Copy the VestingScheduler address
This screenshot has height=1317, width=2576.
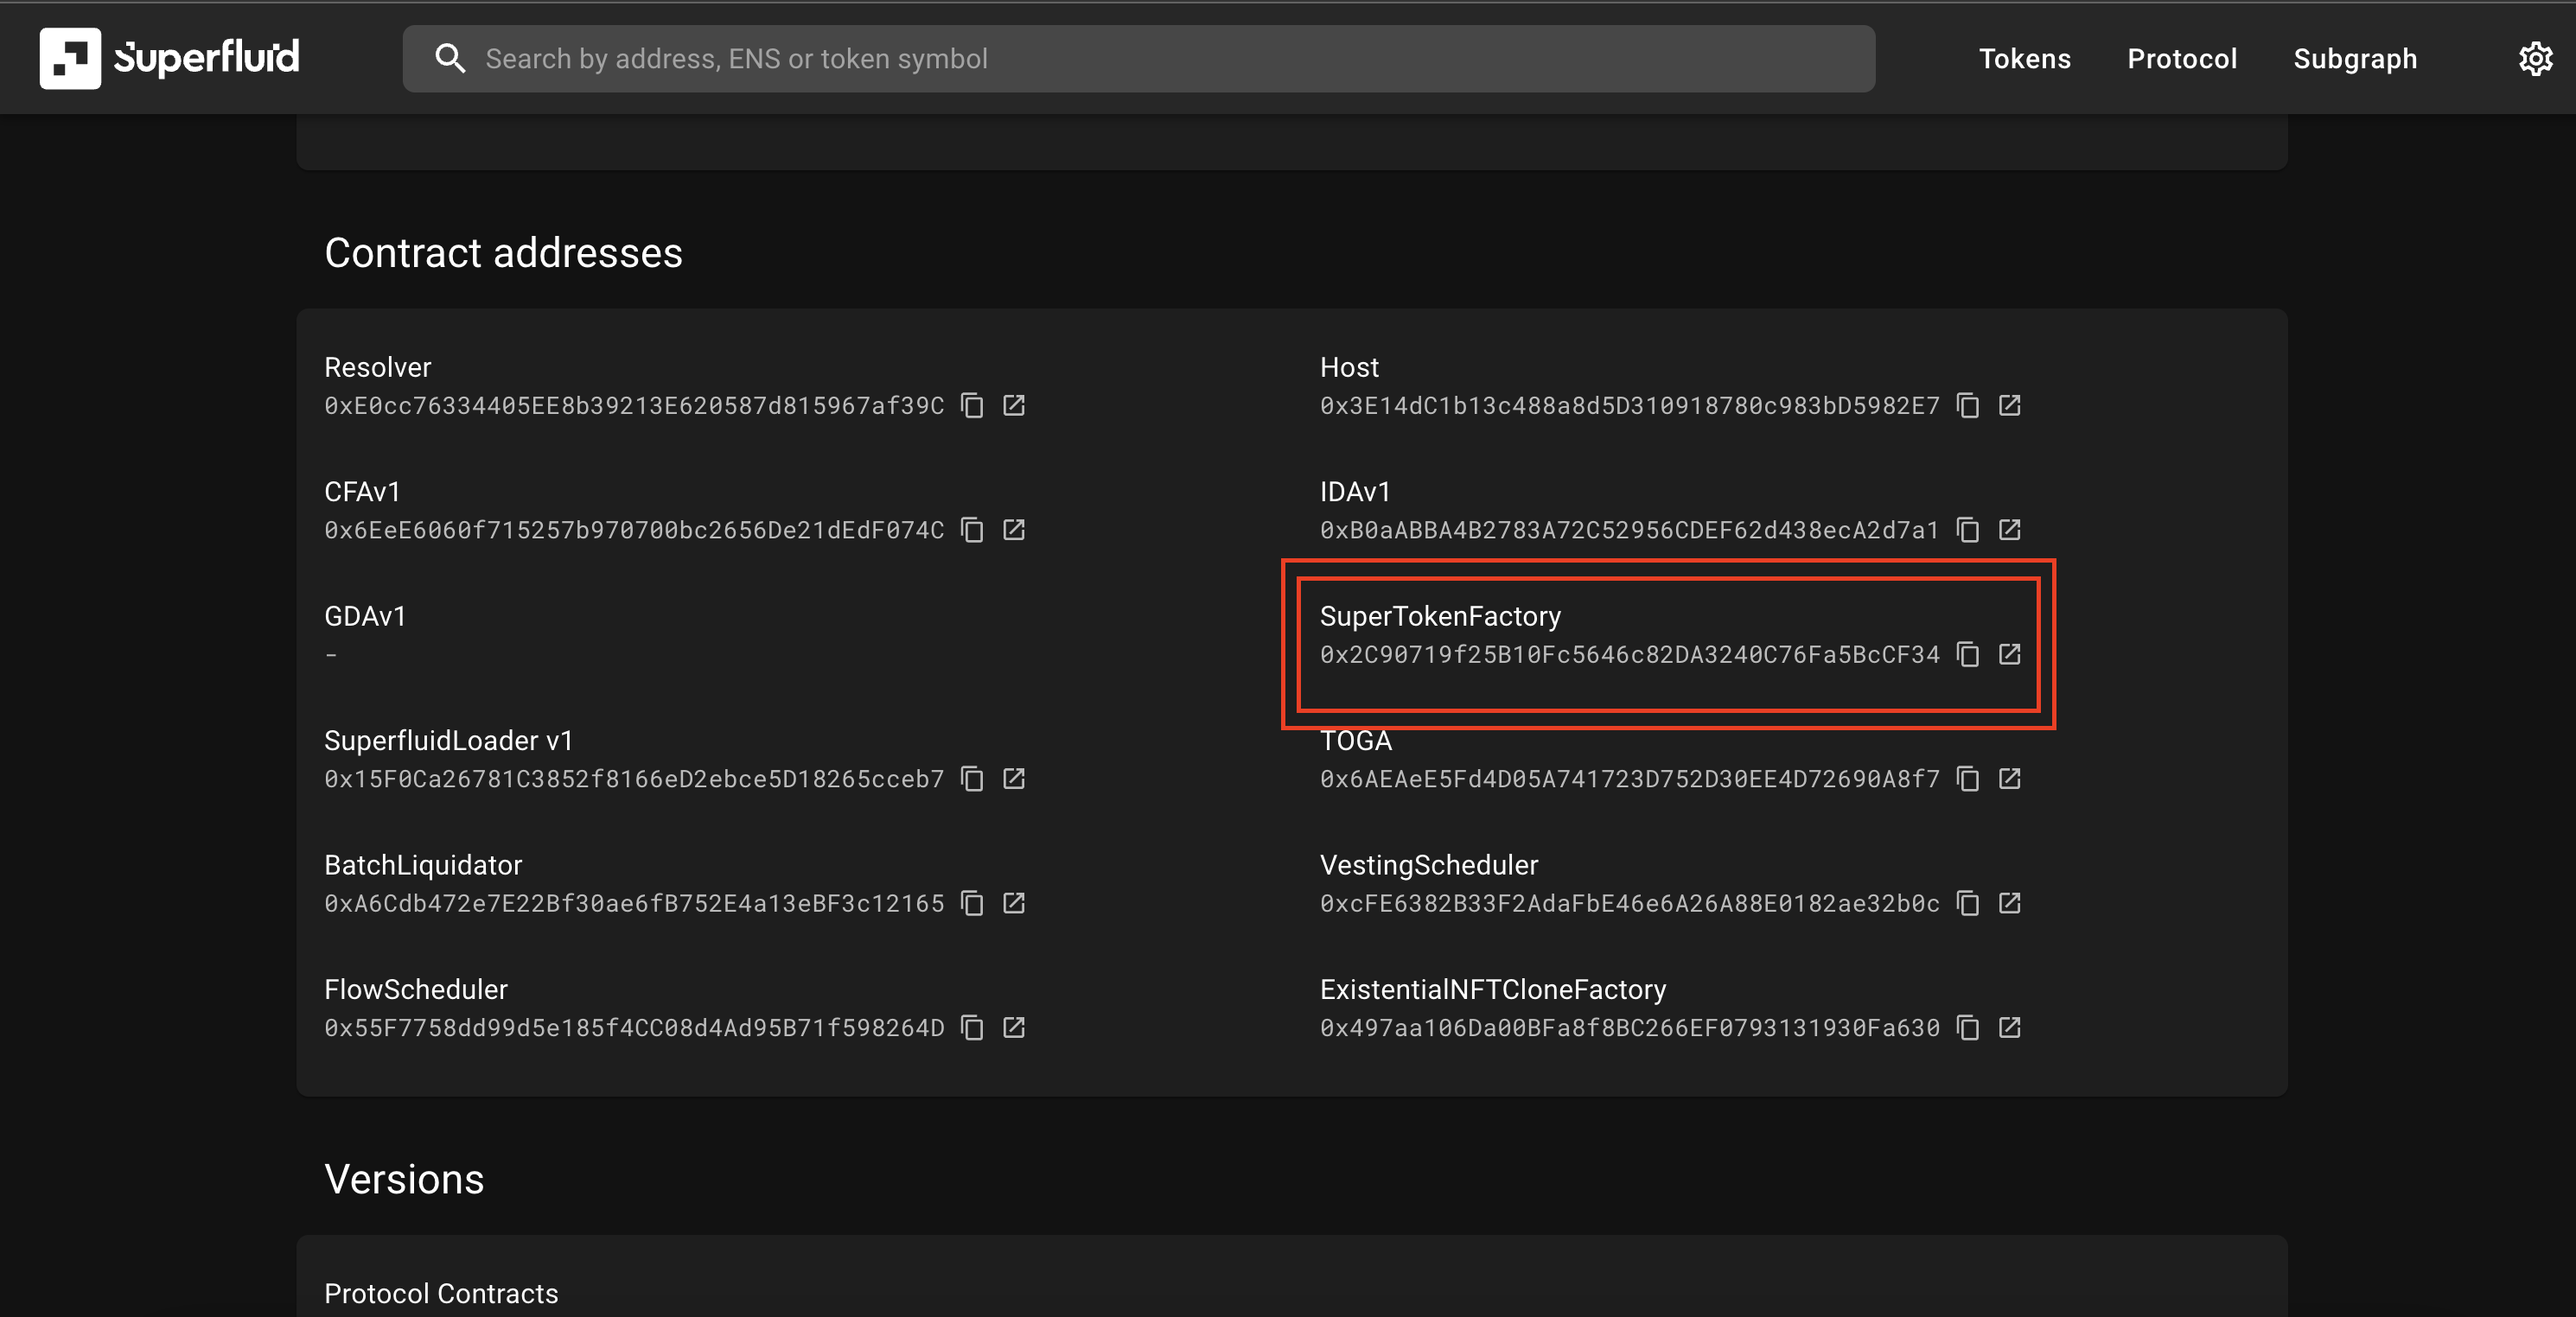click(1968, 903)
